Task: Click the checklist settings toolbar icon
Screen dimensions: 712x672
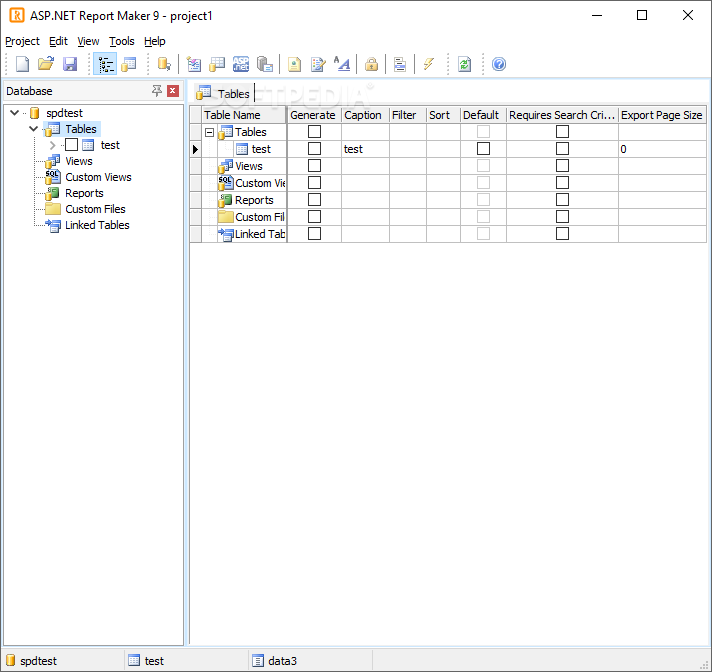Action: [194, 64]
